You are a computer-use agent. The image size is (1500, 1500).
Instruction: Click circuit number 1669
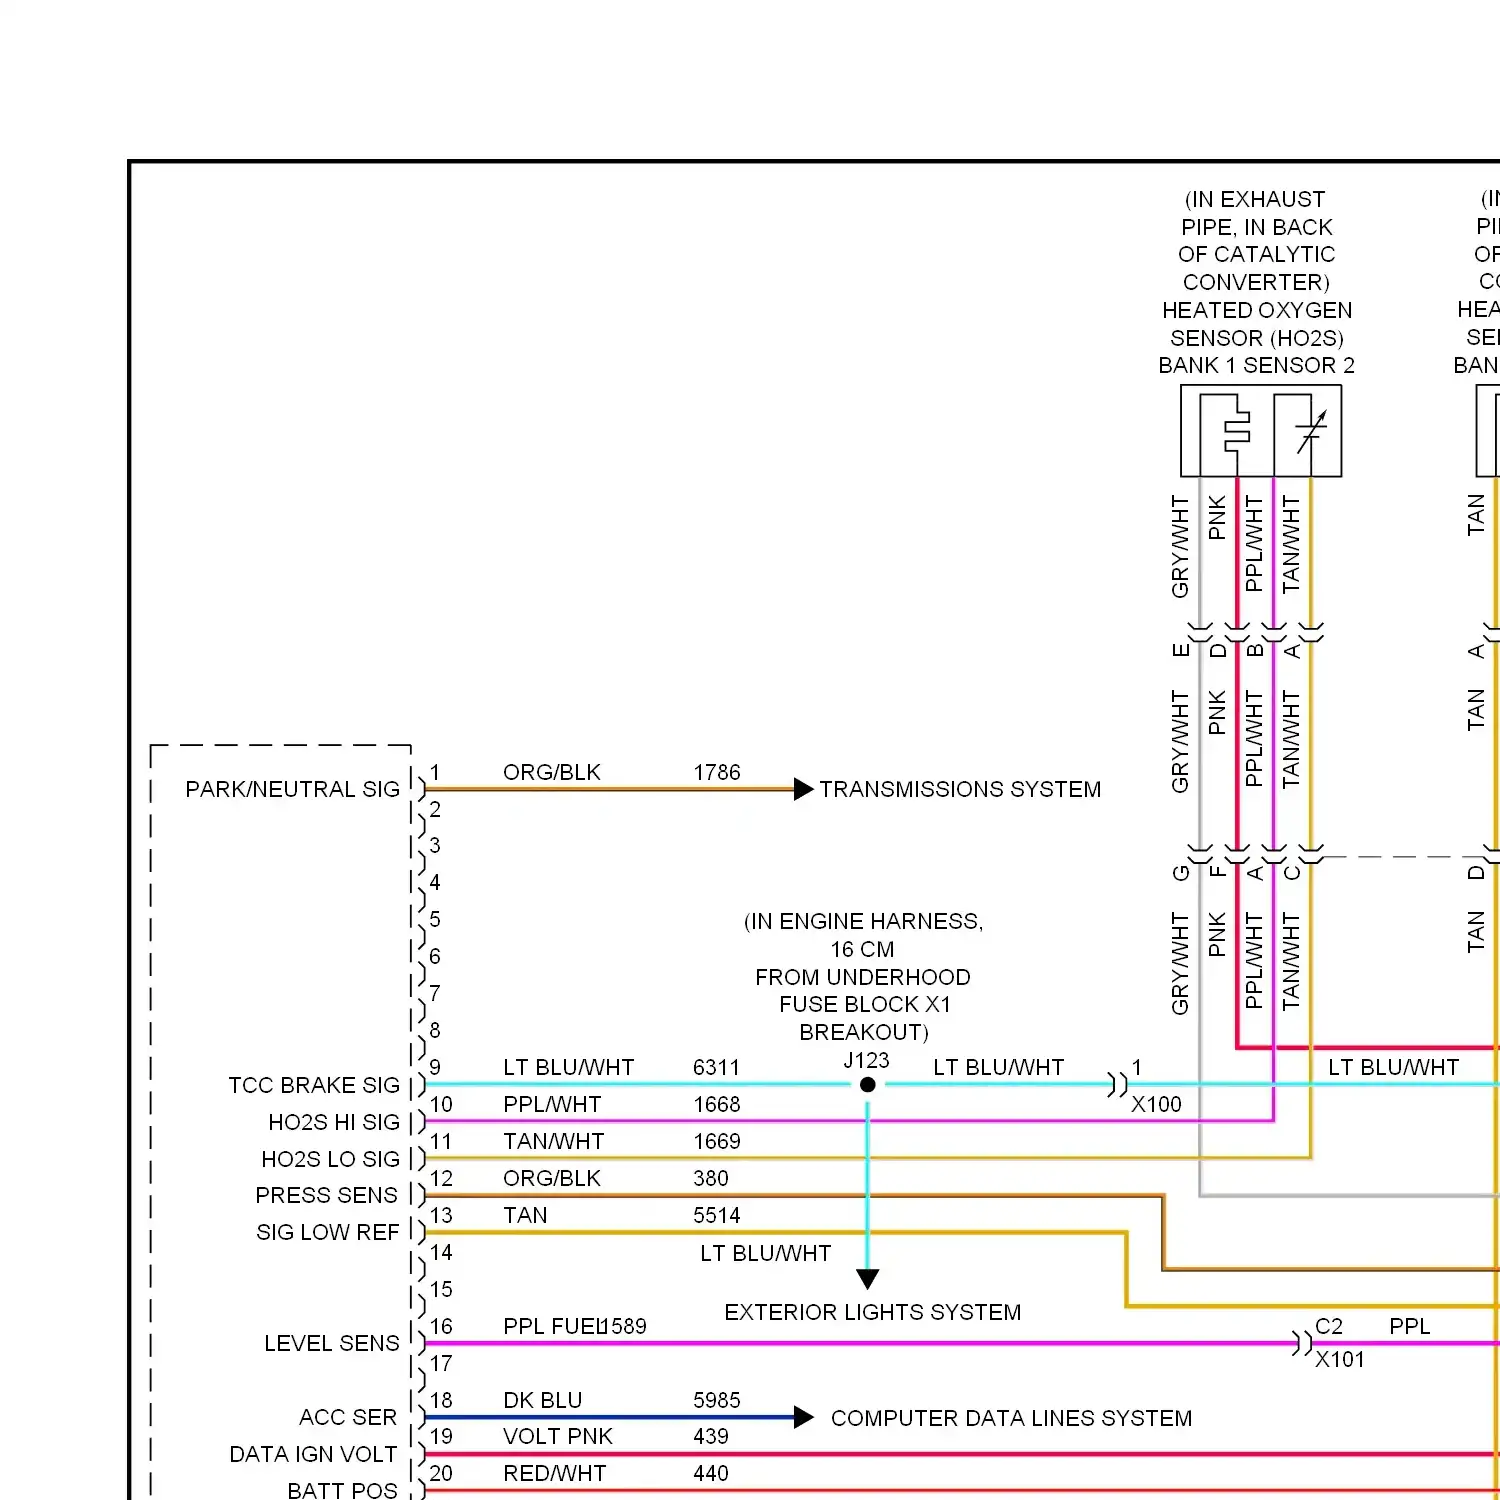point(717,1142)
